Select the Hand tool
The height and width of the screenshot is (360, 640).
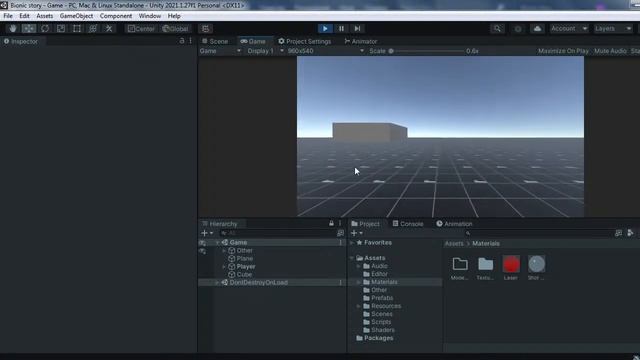click(x=13, y=29)
